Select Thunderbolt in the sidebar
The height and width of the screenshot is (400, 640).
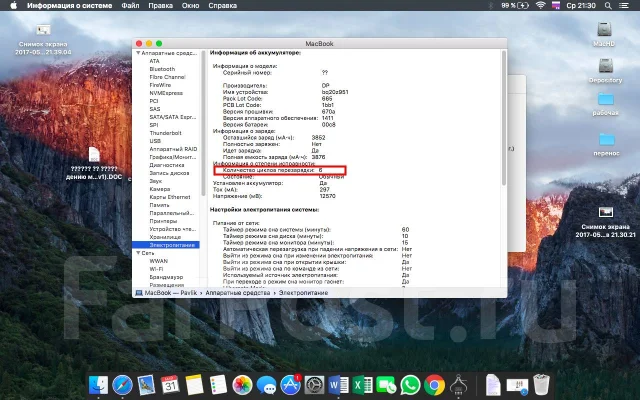click(x=165, y=133)
